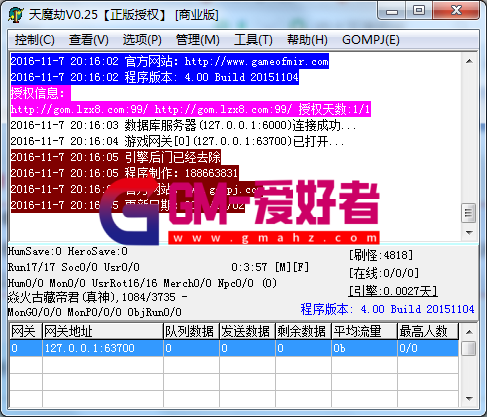This screenshot has width=487, height=417.
Task: Click the 网关地址 column header
Action: point(103,332)
